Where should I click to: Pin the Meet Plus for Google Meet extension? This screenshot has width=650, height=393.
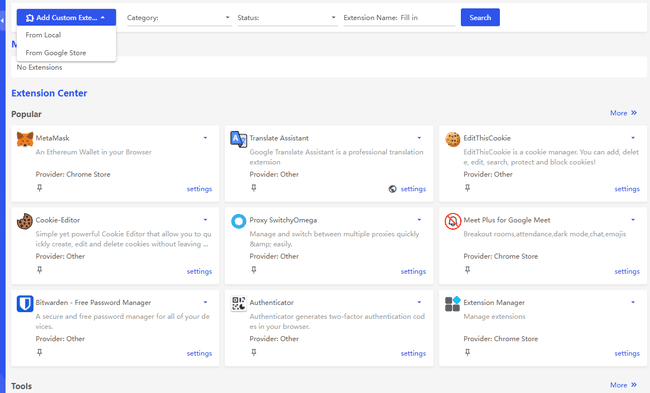point(468,270)
